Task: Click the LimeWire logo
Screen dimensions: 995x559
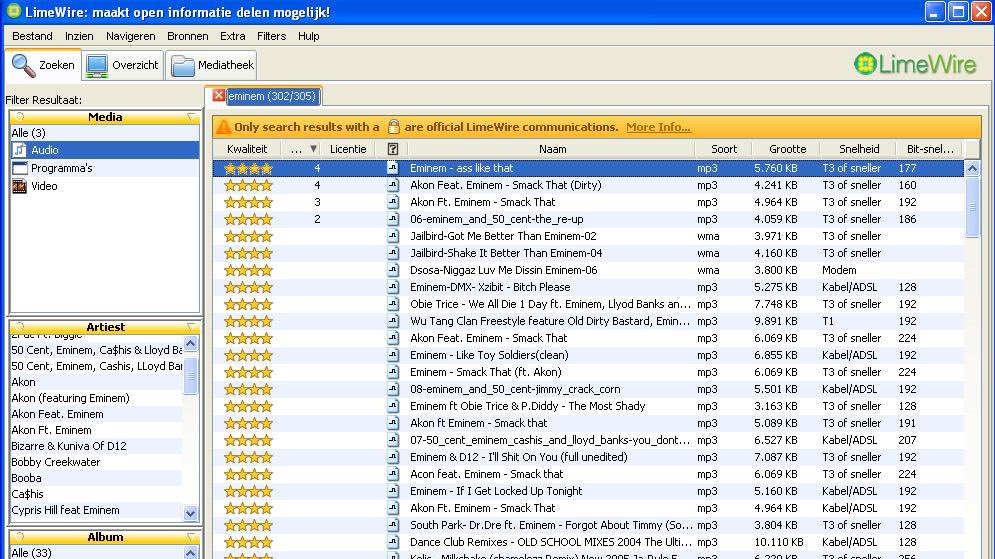Action: tap(914, 64)
